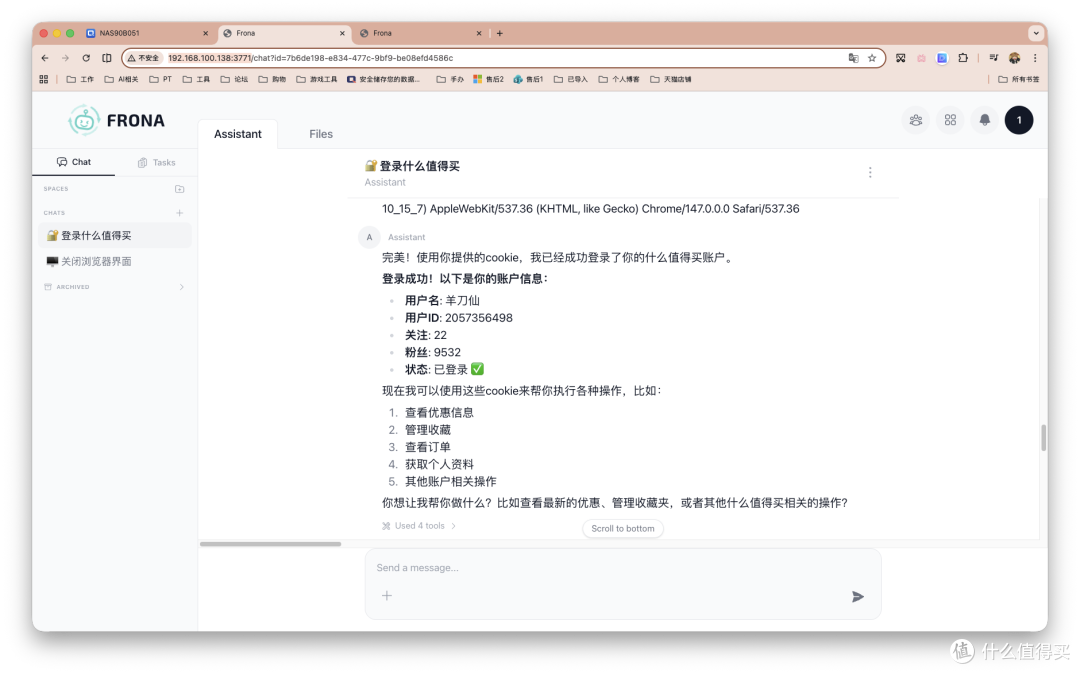Open the browser extensions puzzle icon
This screenshot has width=1080, height=674.
coord(963,58)
